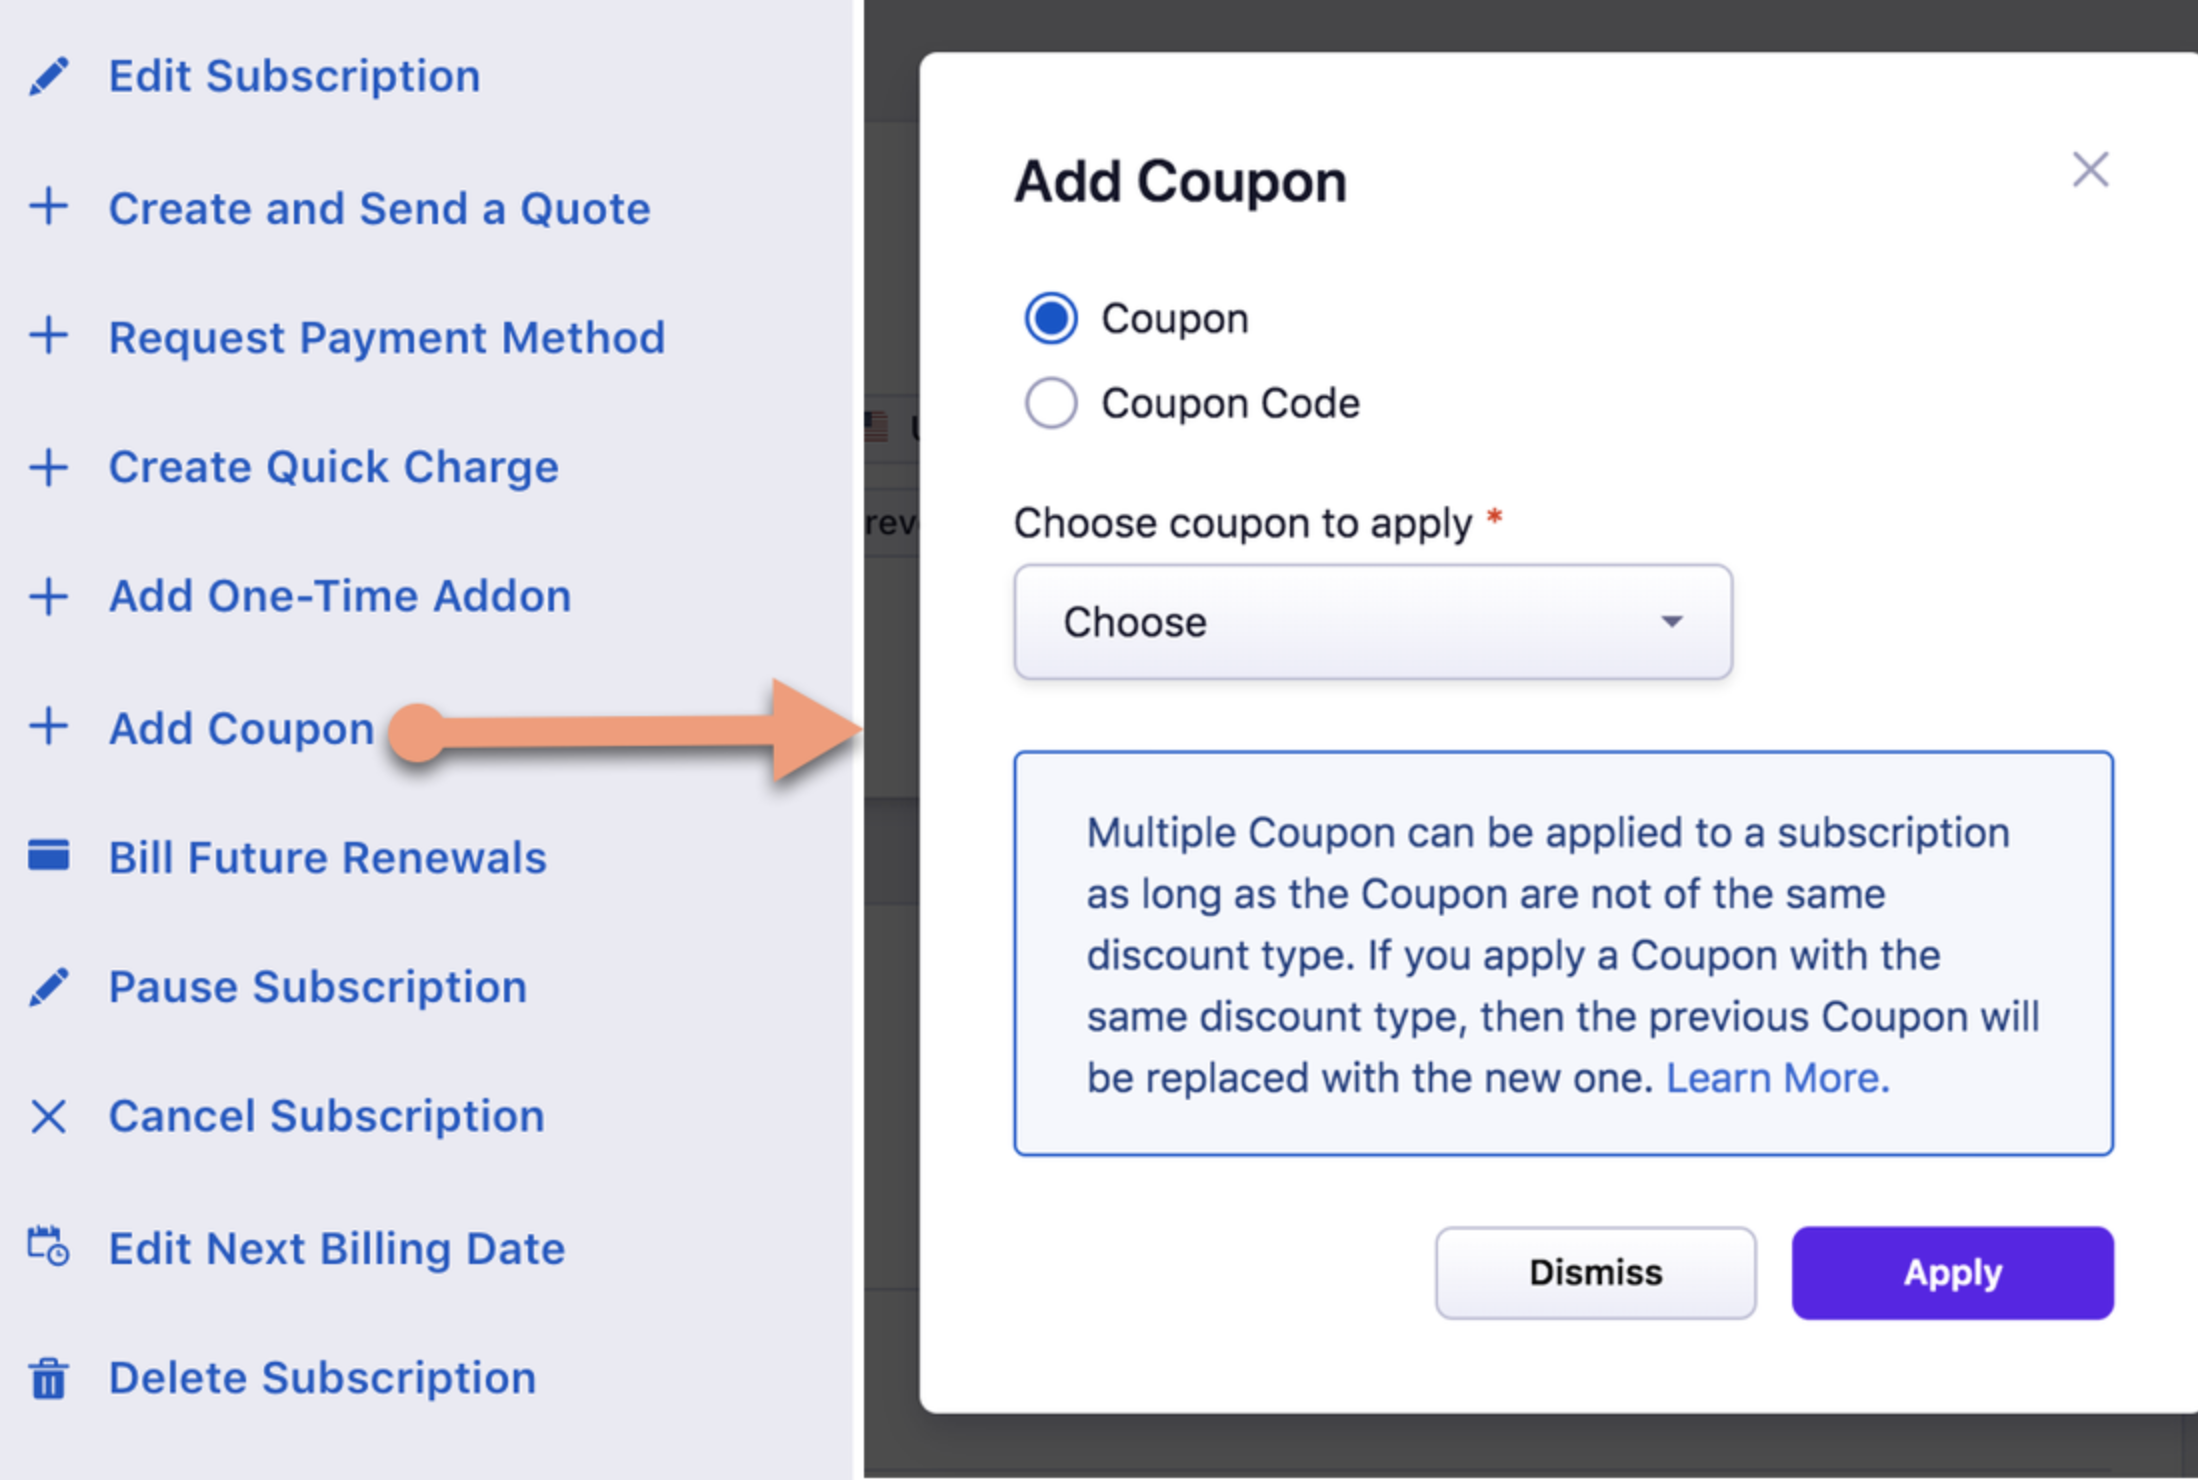Screen dimensions: 2198x1480
Task: Dismiss the Add Coupon dialog
Action: pyautogui.click(x=1594, y=1272)
